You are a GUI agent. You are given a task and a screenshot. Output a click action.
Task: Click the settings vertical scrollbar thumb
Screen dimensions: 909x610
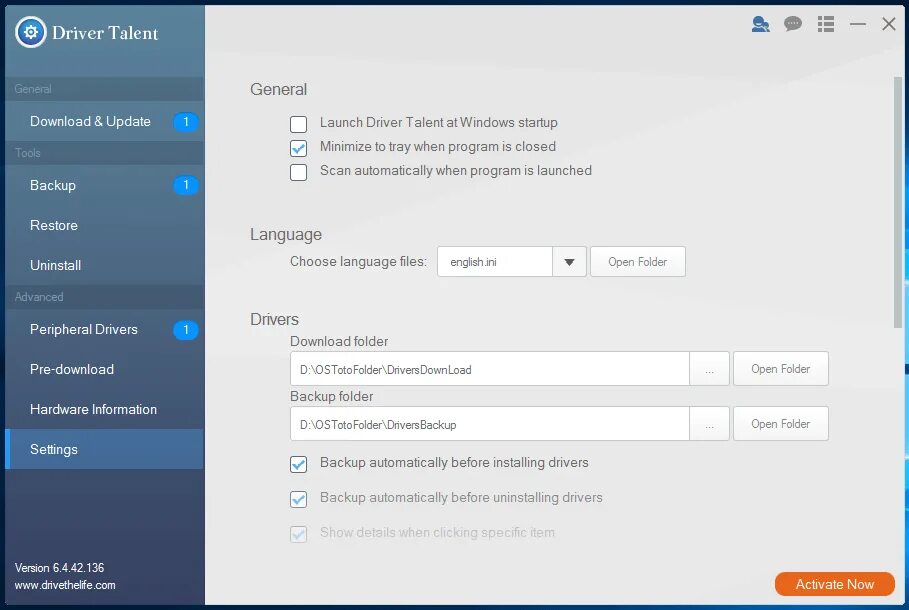coord(898,202)
